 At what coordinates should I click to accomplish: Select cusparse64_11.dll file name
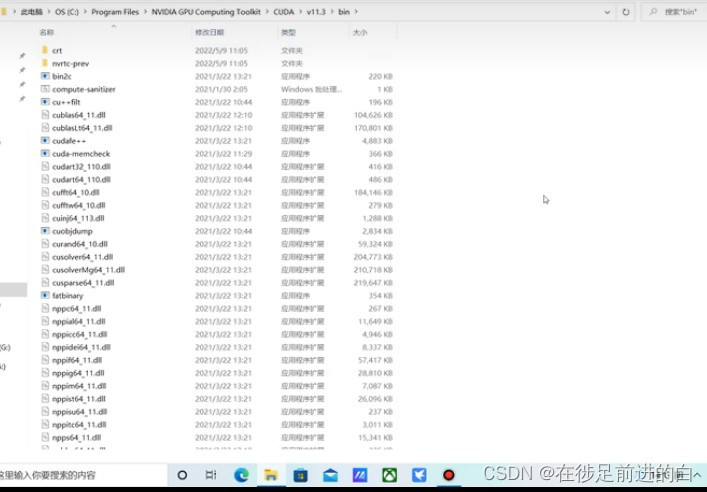click(83, 283)
